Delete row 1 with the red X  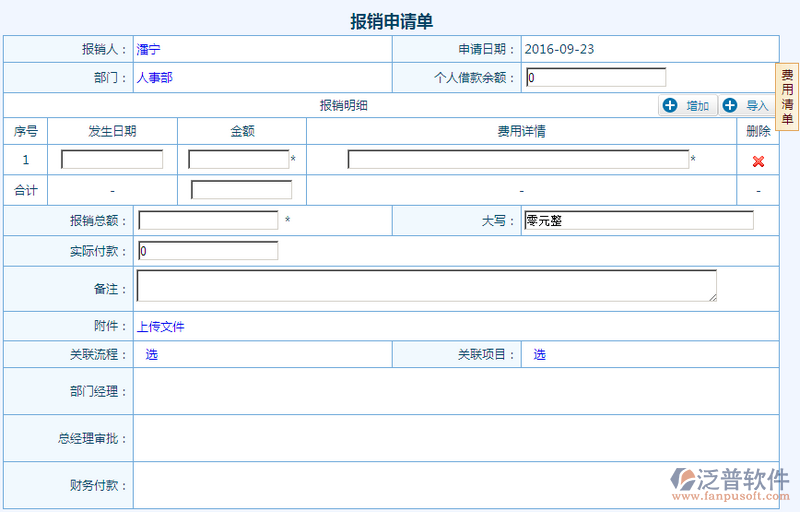pos(758,161)
